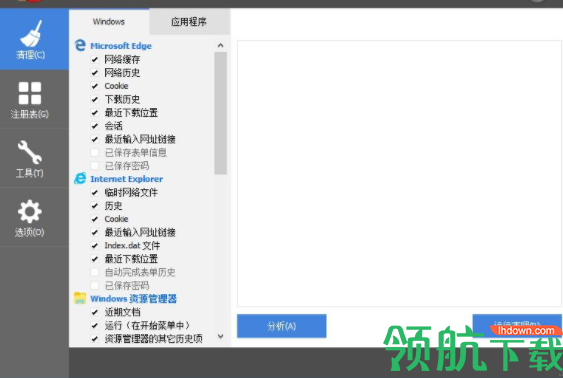Uncheck 资源管理器的其它历史项 checkbox
The height and width of the screenshot is (378, 563).
click(x=95, y=339)
